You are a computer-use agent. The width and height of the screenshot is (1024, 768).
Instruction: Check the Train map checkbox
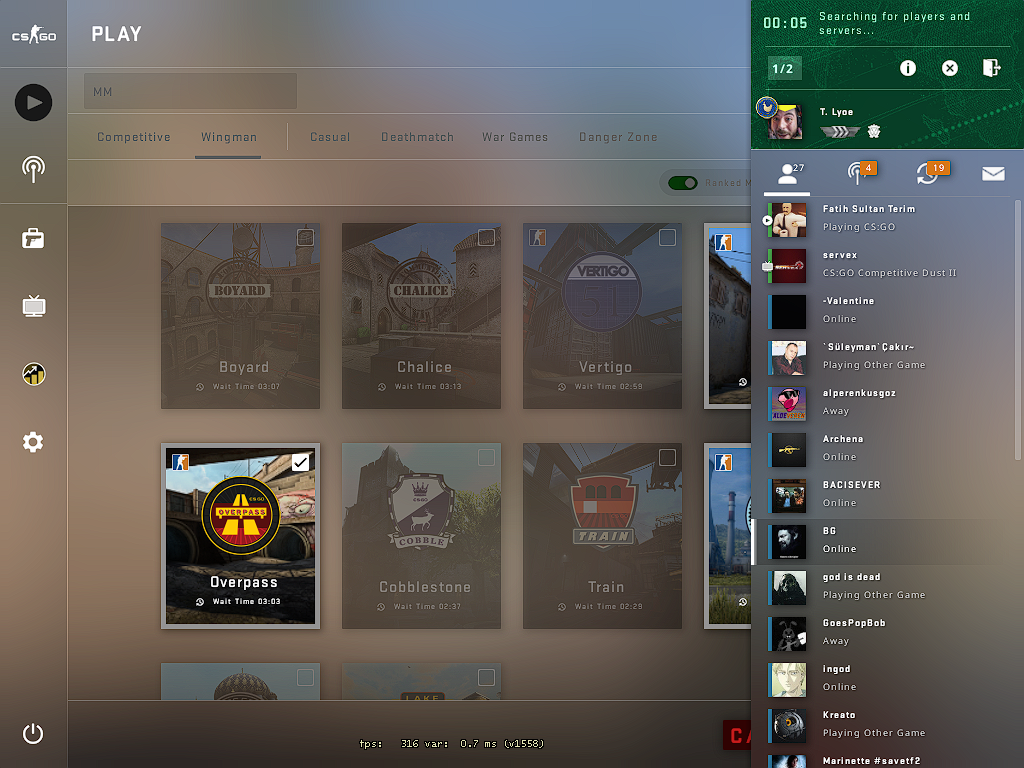click(x=667, y=458)
